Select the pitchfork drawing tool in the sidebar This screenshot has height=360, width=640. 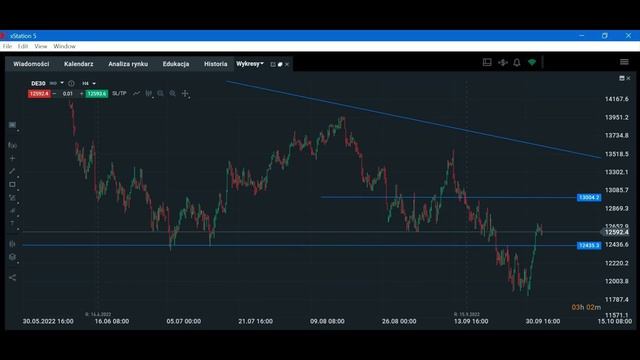tap(12, 211)
